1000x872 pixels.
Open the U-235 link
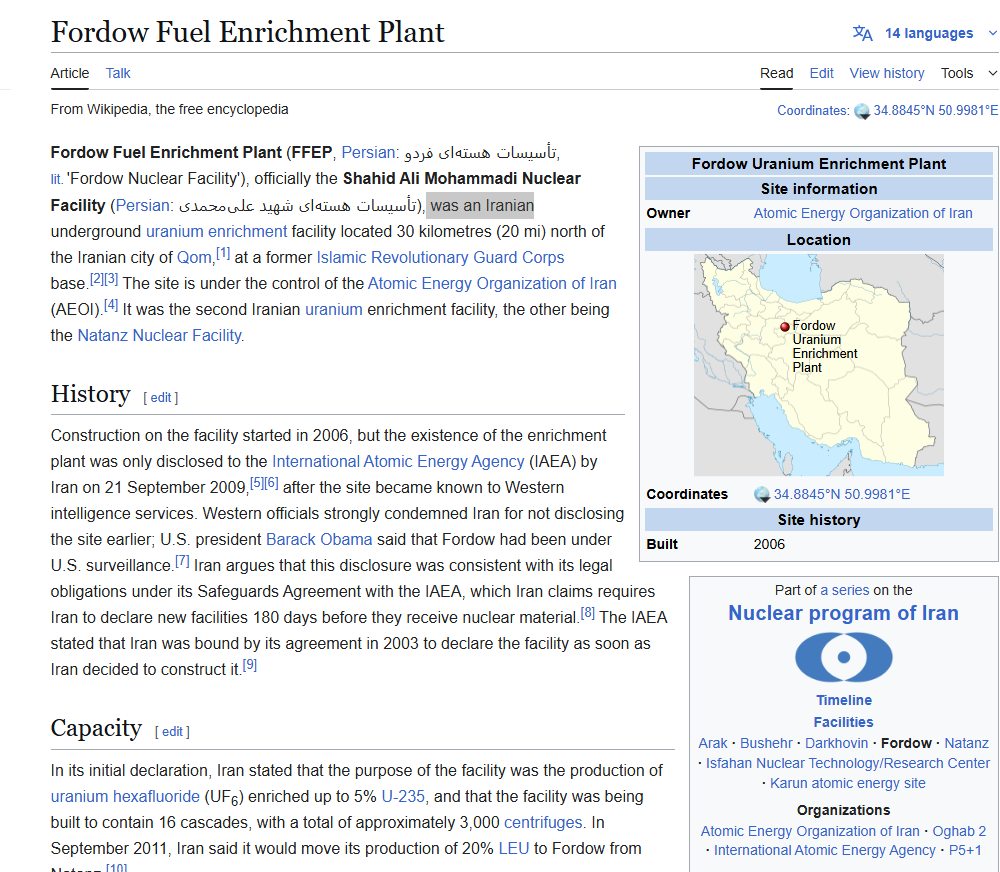(402, 797)
